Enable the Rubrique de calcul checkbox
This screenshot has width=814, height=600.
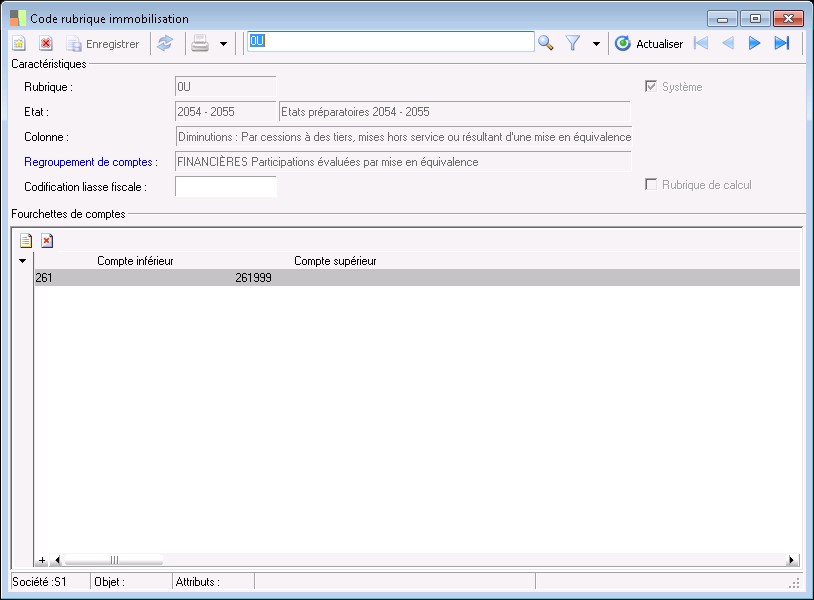(x=651, y=185)
